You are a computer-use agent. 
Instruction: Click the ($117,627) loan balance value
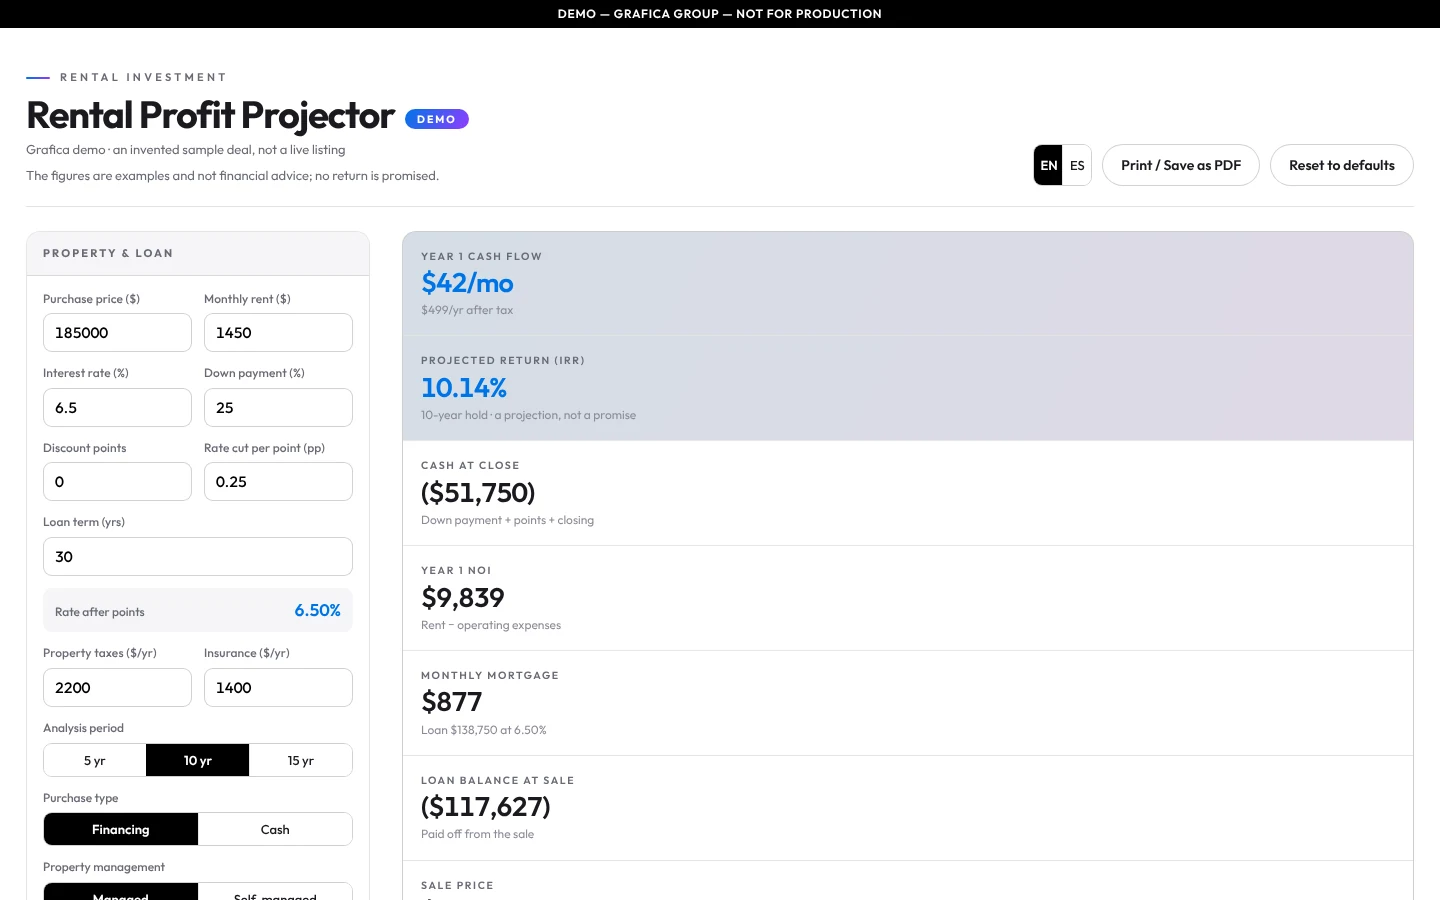tap(486, 807)
